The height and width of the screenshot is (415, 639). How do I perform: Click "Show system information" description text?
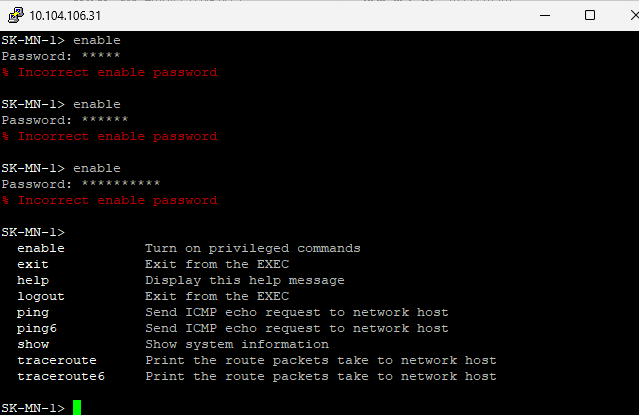click(x=237, y=344)
